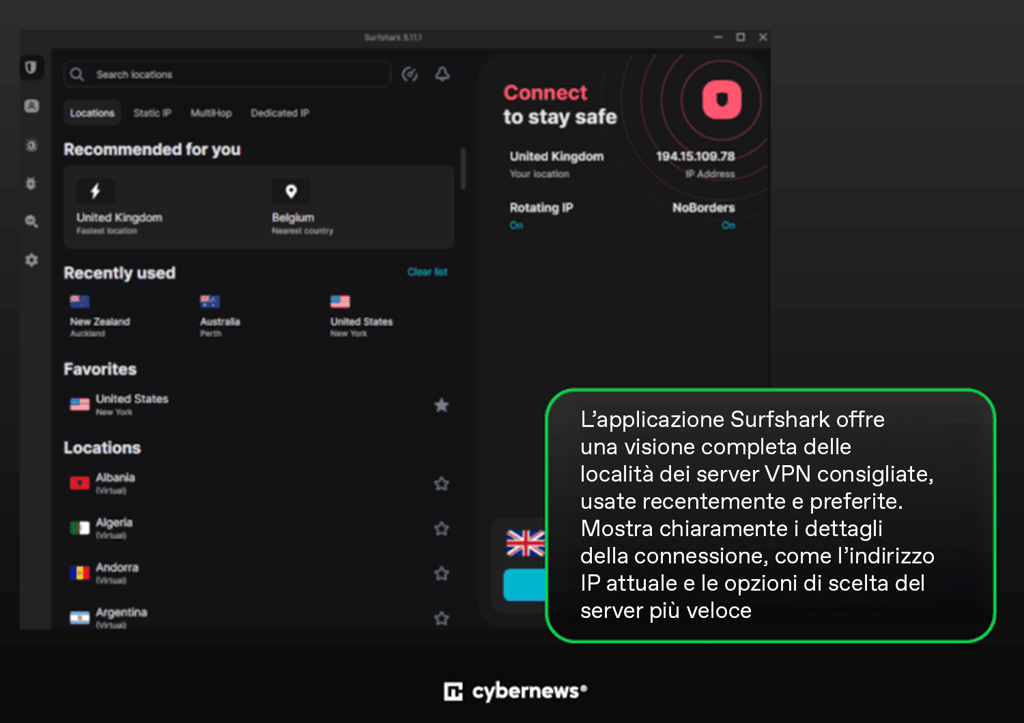Select Albania (Virtual) location name
This screenshot has height=723, width=1024.
click(116, 483)
